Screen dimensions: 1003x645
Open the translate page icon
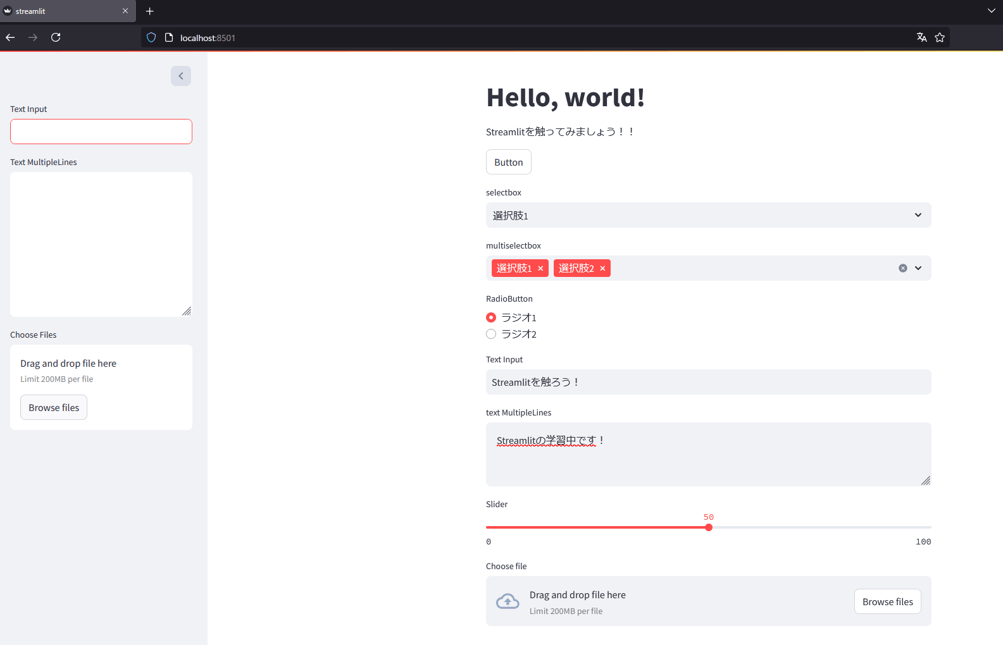pyautogui.click(x=922, y=38)
